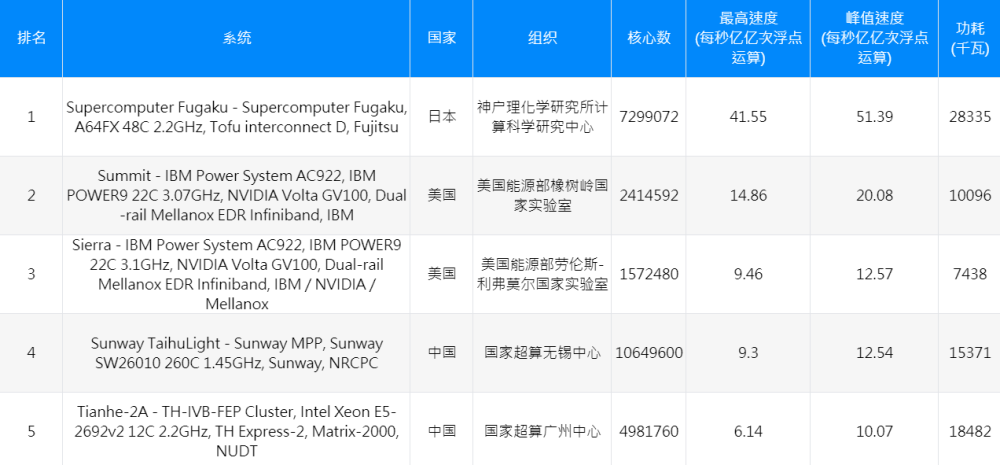Select the Sierra system description cell
Screen dimensions: 1000x465
click(x=237, y=274)
